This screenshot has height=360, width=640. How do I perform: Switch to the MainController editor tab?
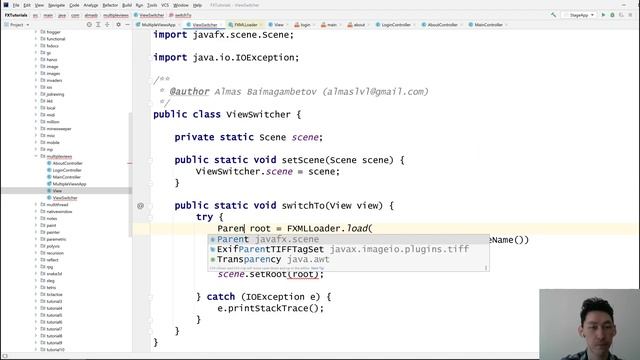coord(488,25)
